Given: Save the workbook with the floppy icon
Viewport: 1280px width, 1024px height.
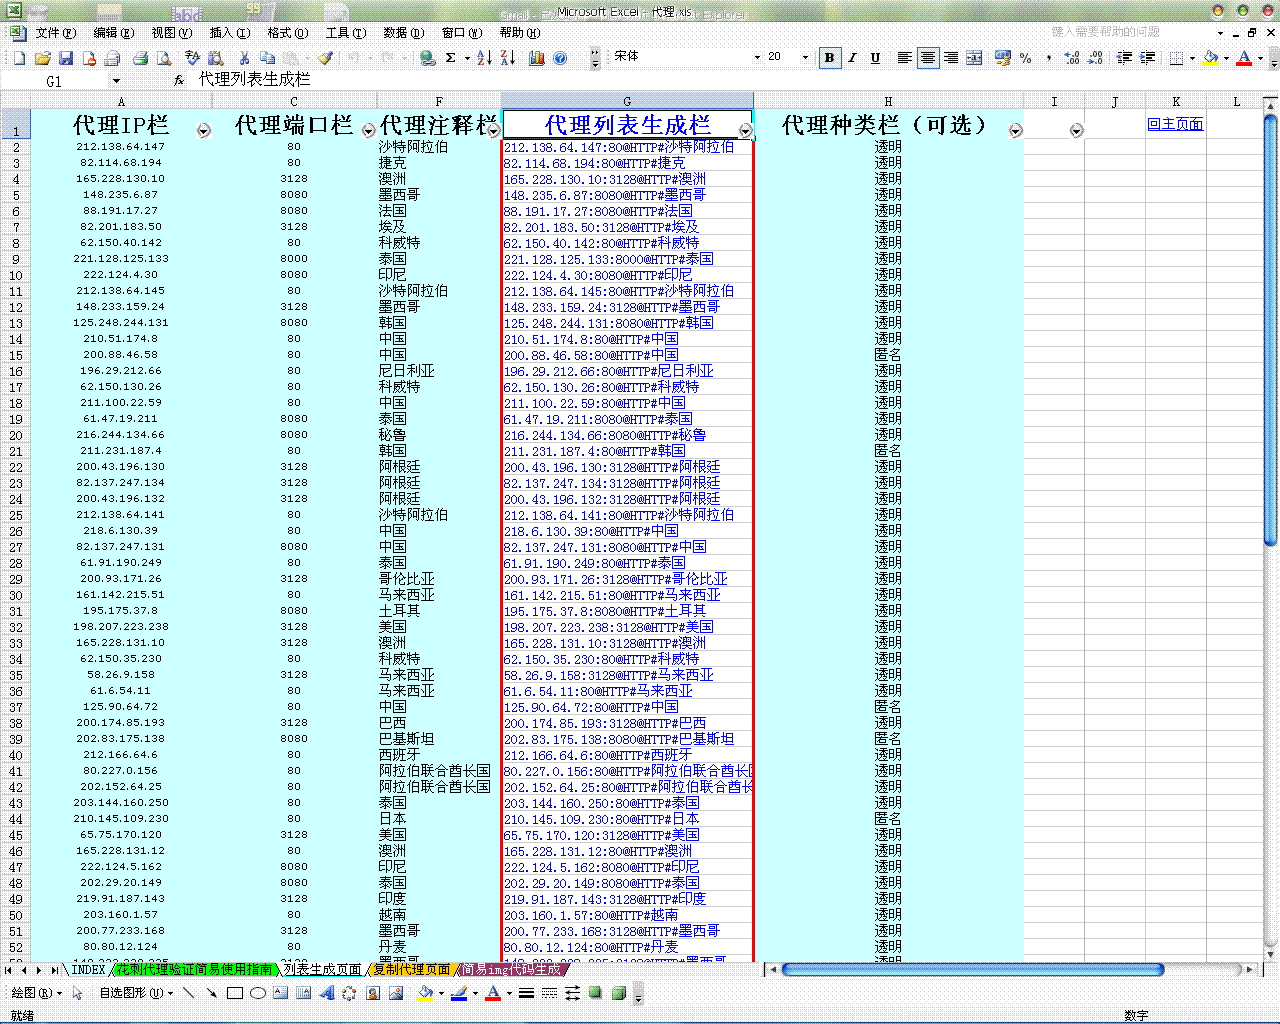Looking at the screenshot, I should point(66,58).
